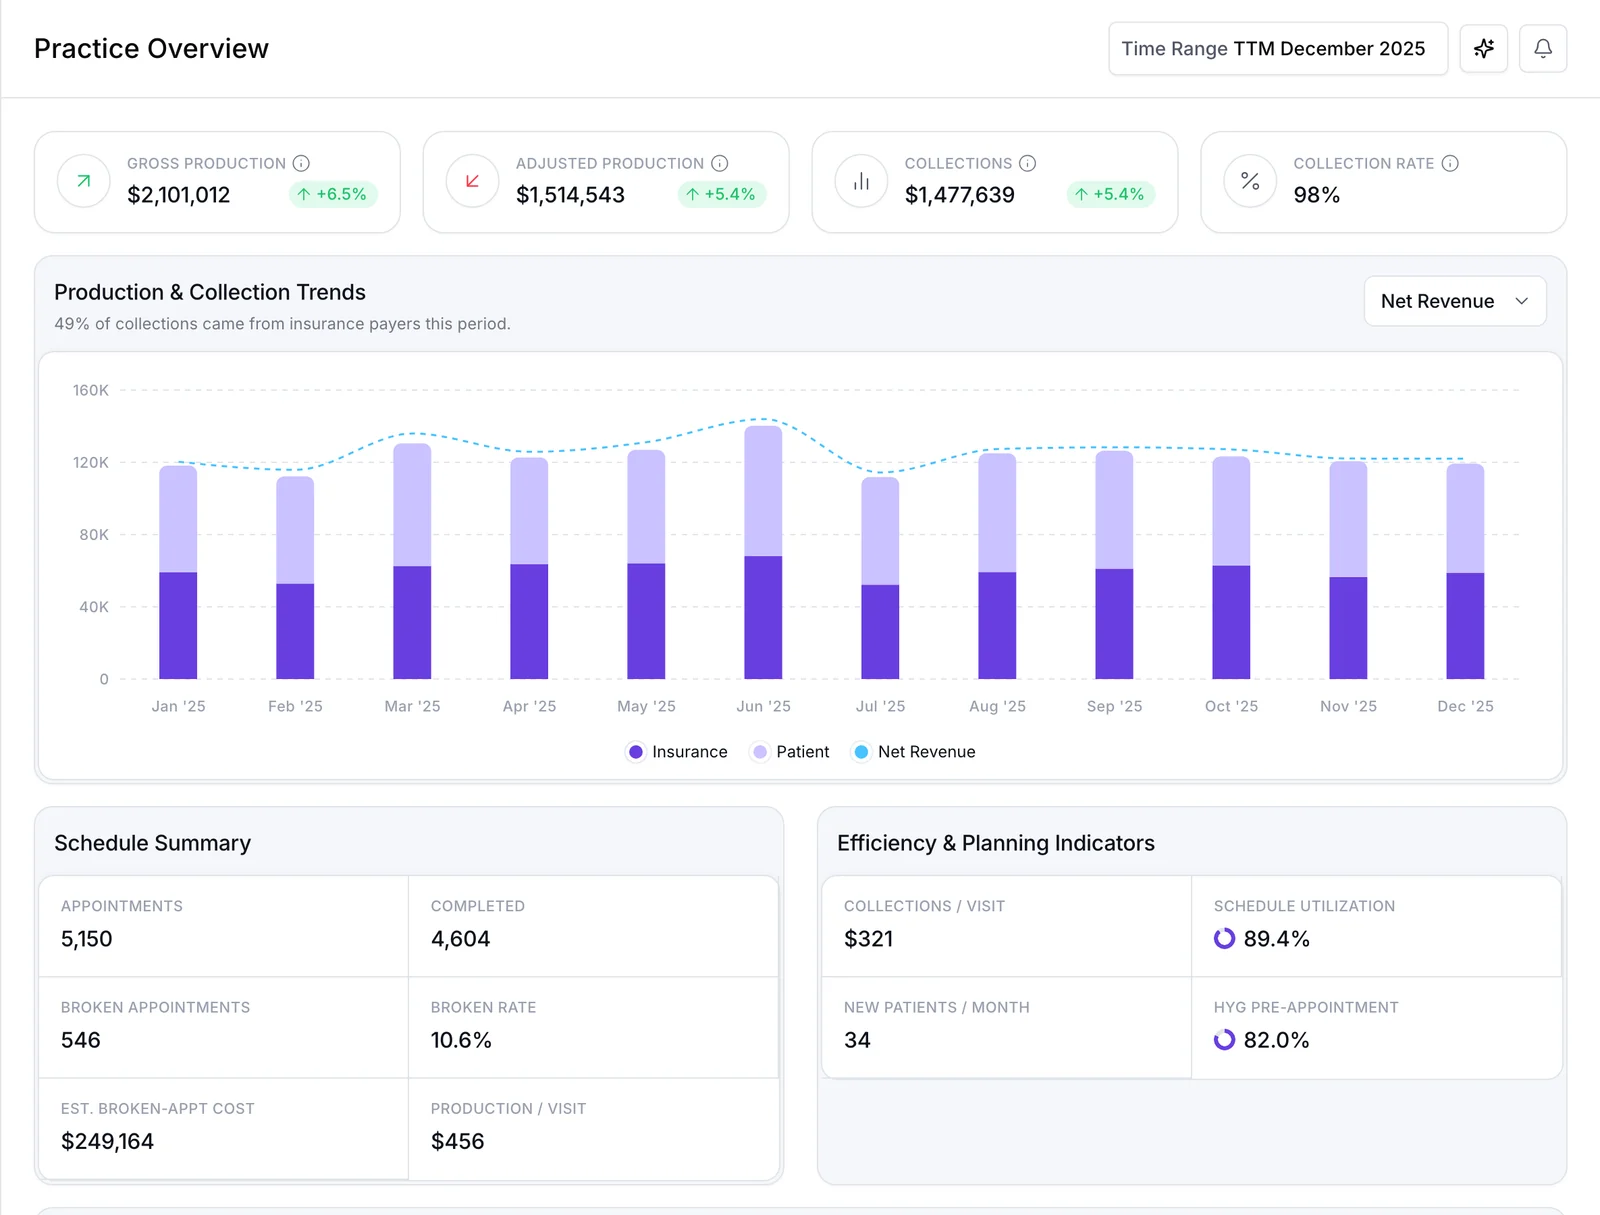The image size is (1600, 1215).
Task: Click the $1,514,543 adjusted production value
Action: coord(570,195)
